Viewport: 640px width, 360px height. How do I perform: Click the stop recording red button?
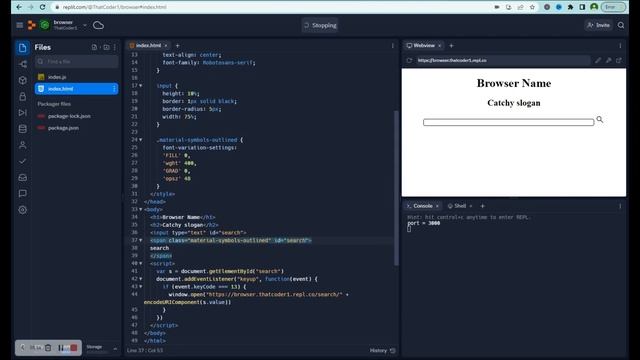tap(74, 348)
